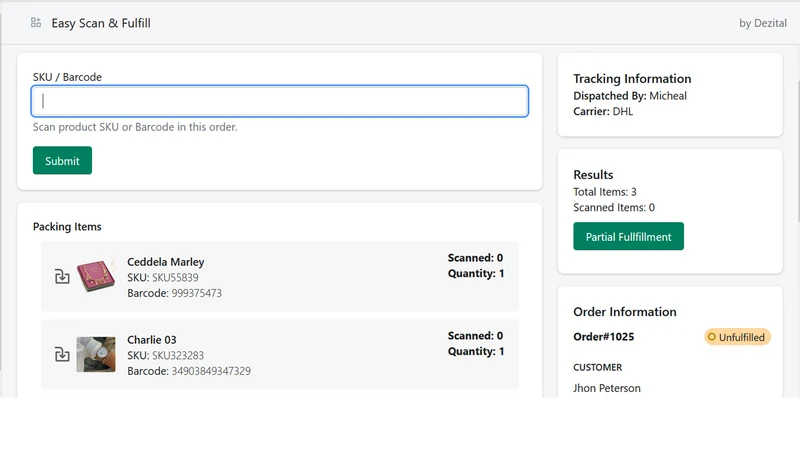Click the Partial Fullfillment button
800x450 pixels.
628,237
